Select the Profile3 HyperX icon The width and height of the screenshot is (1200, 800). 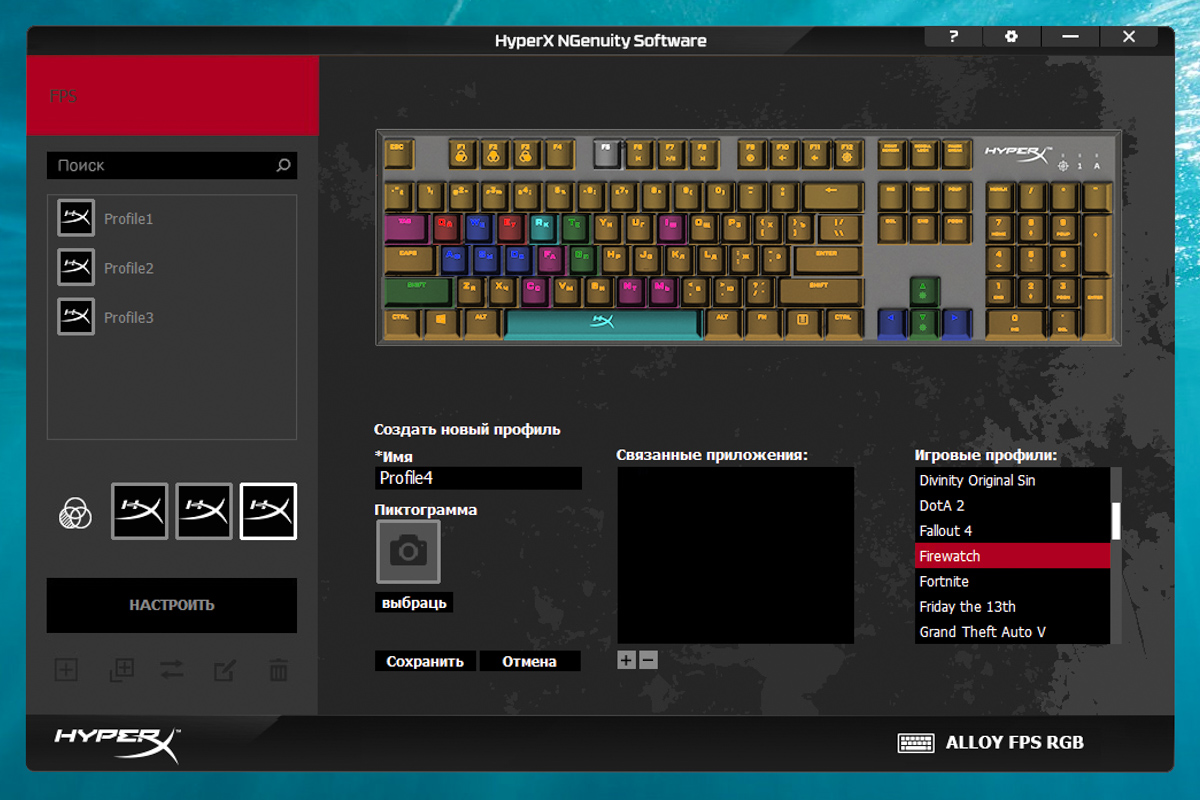[76, 317]
